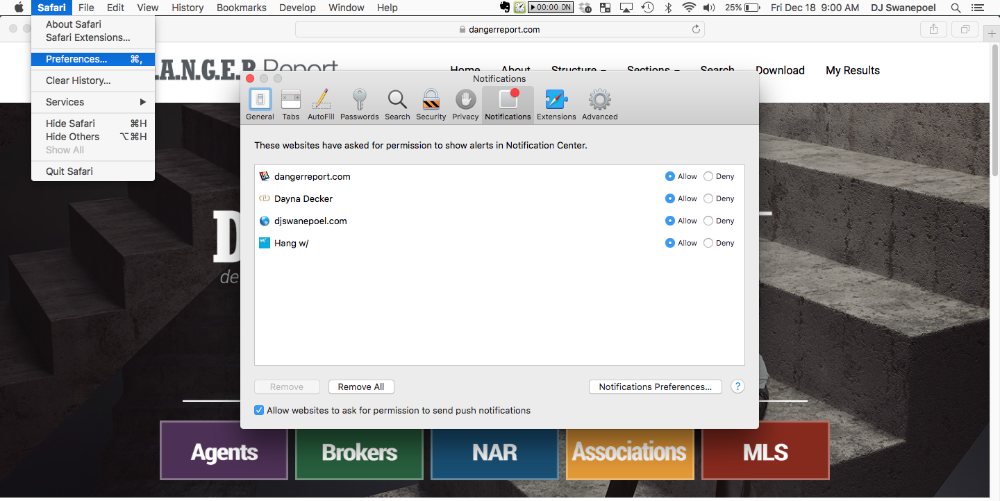Open the AutoFill preferences pane
1000x501 pixels.
coord(321,104)
